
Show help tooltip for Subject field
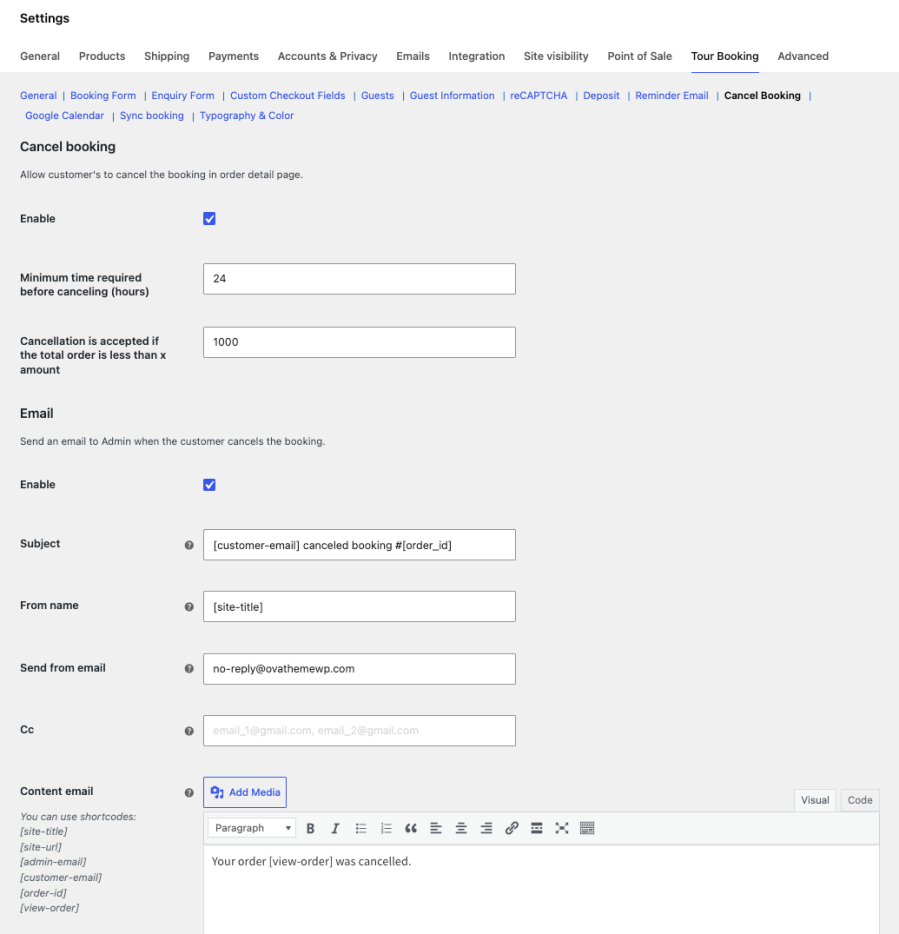[x=189, y=545]
